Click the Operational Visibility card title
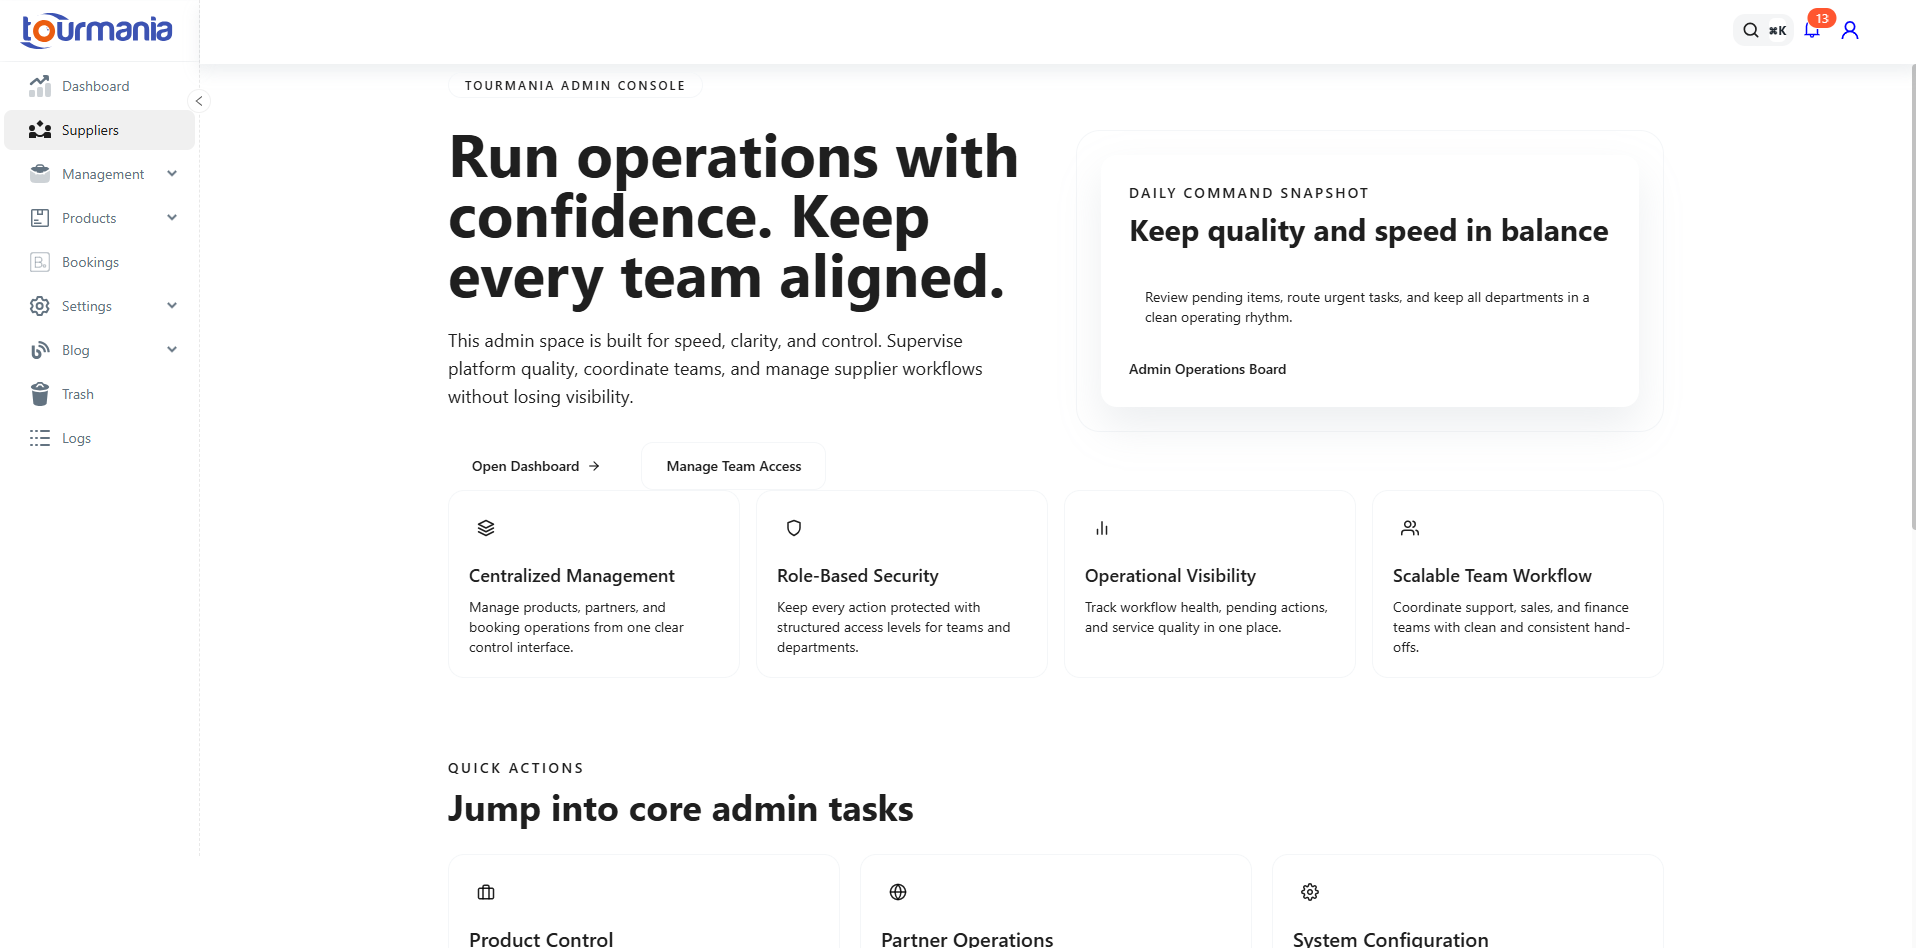The image size is (1916, 948). [x=1170, y=576]
